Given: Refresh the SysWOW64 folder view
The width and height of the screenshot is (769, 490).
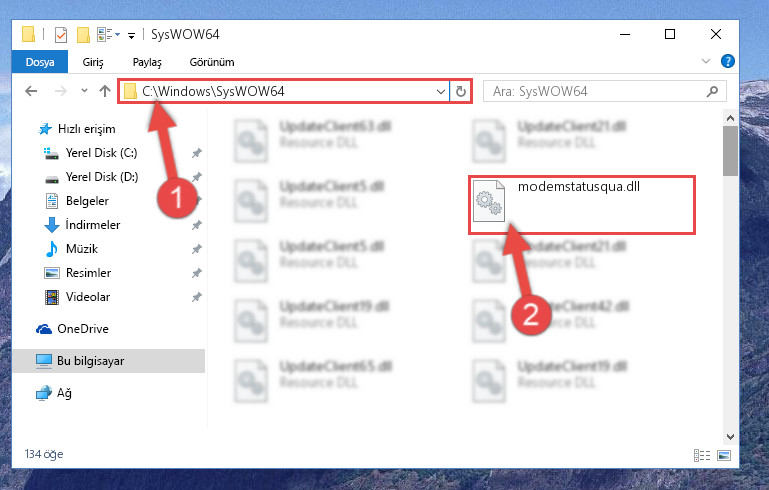Looking at the screenshot, I should (461, 91).
